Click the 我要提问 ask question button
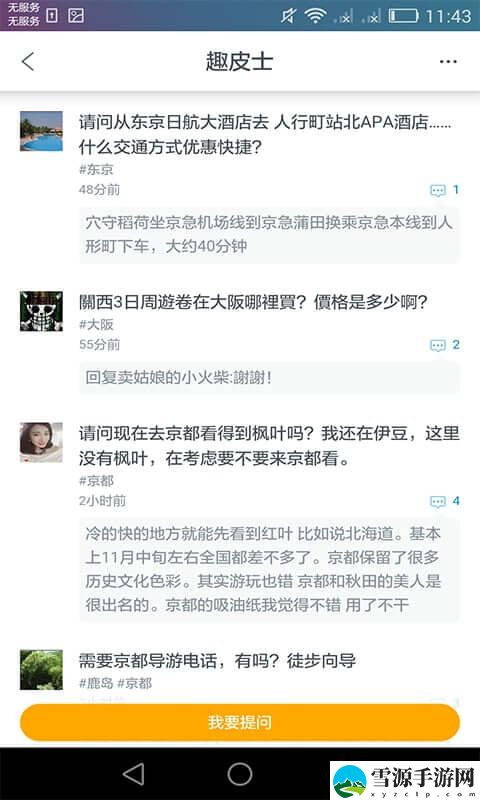 pyautogui.click(x=240, y=722)
